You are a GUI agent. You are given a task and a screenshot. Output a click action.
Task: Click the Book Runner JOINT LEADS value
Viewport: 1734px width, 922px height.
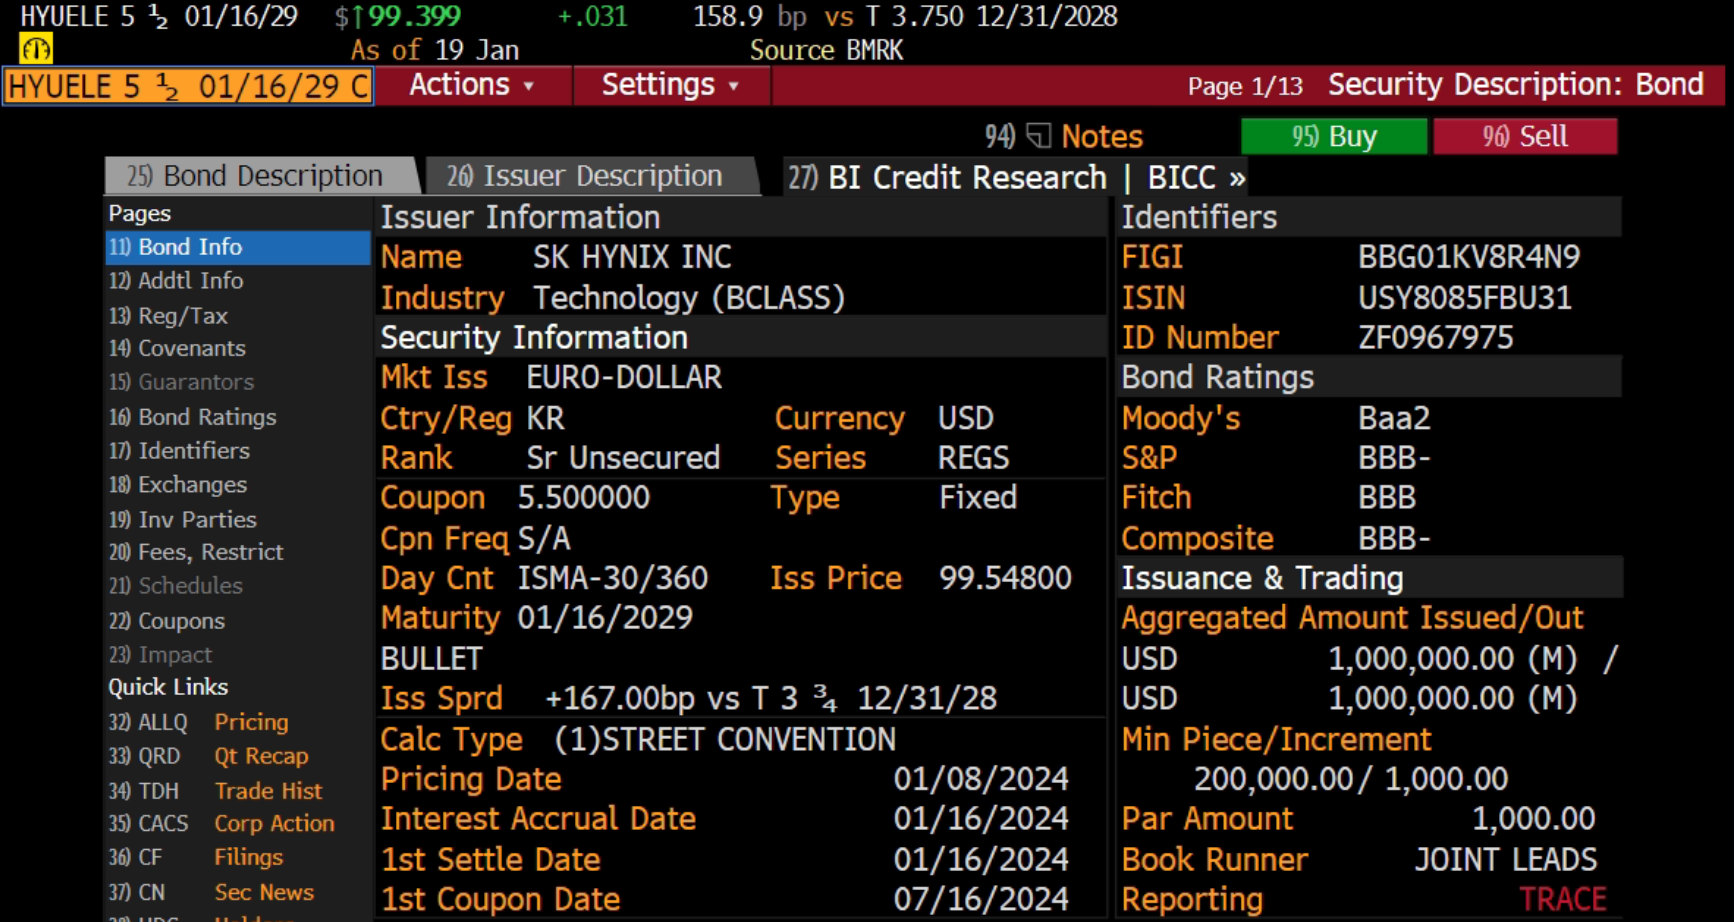click(x=1506, y=860)
